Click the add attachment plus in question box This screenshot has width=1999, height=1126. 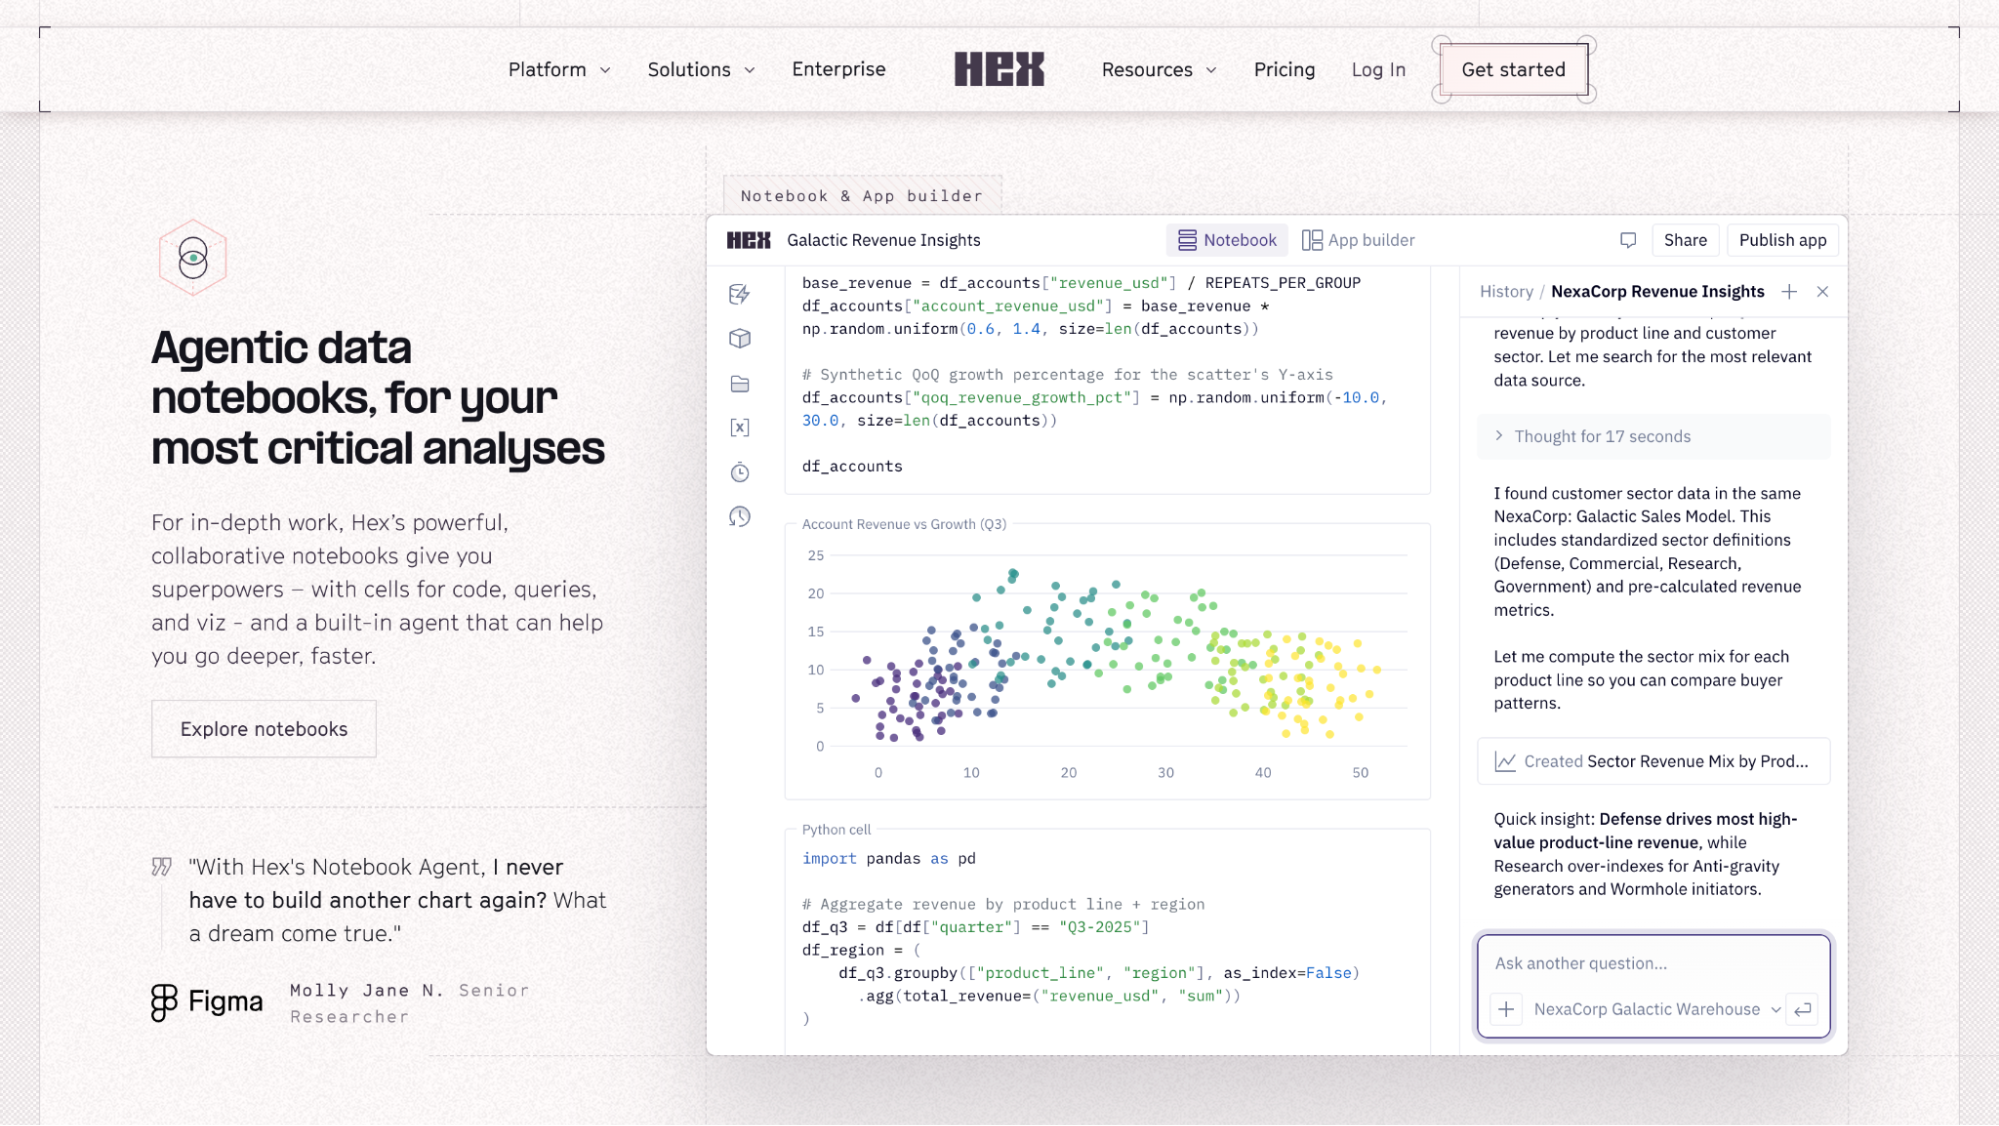(x=1506, y=1010)
